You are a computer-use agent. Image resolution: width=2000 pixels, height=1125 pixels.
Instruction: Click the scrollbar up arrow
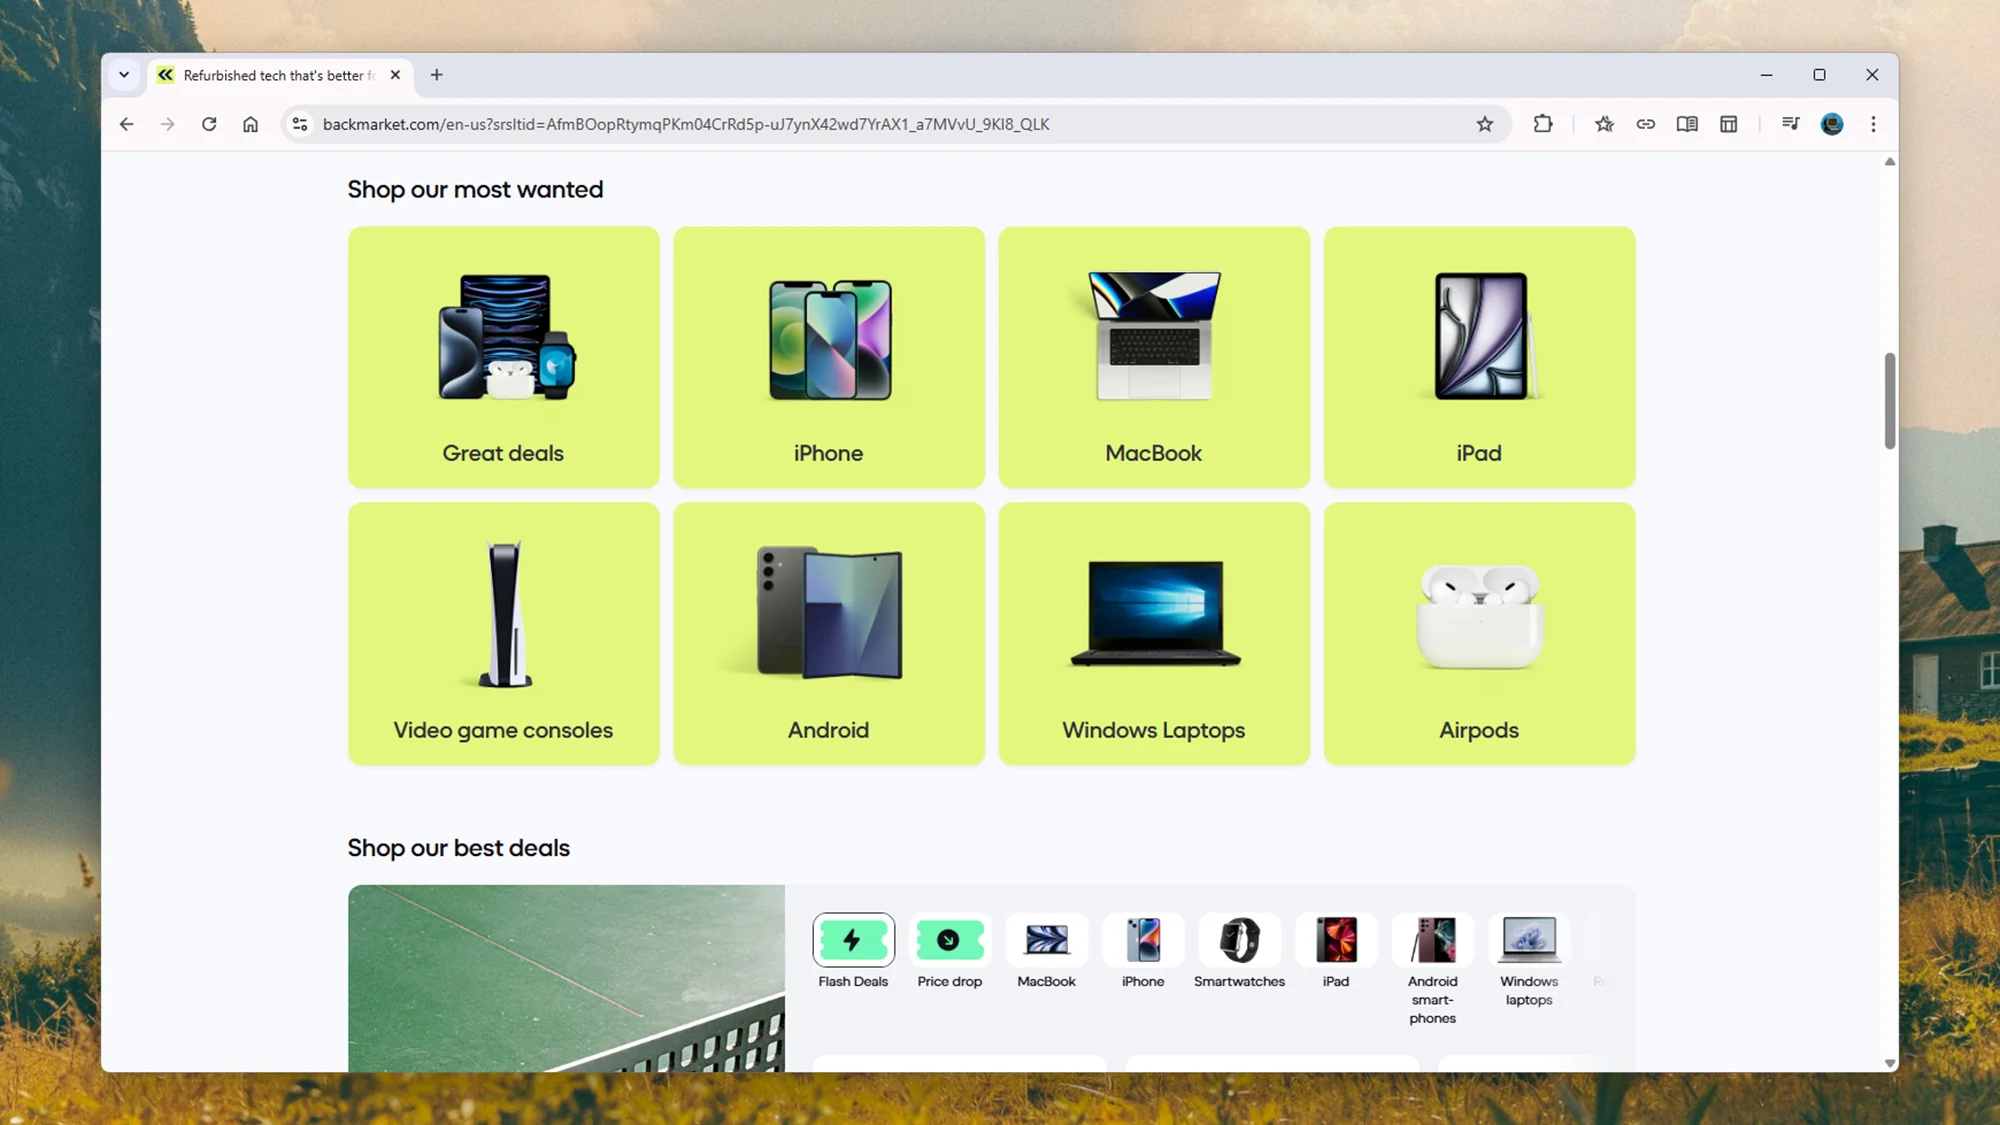click(x=1889, y=162)
